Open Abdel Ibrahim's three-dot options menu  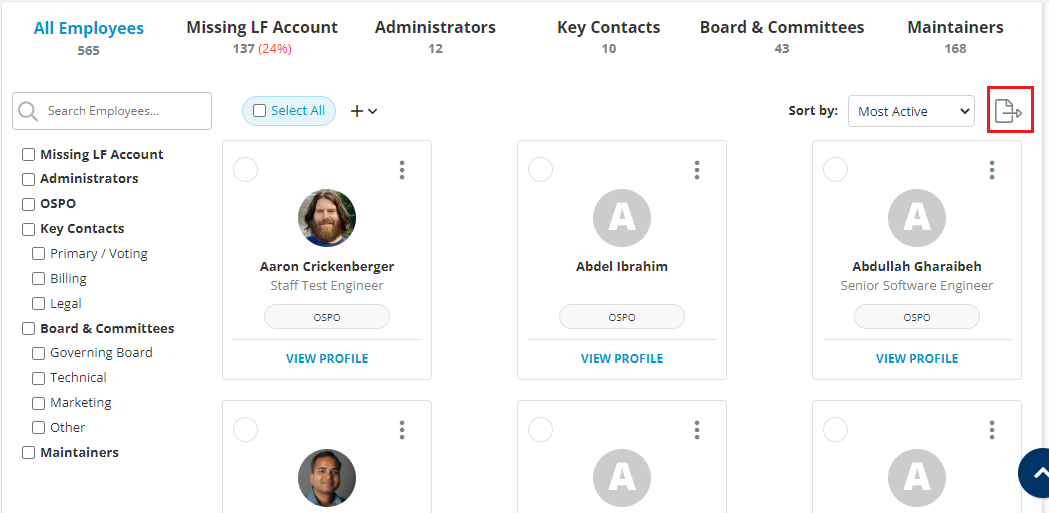pos(697,170)
